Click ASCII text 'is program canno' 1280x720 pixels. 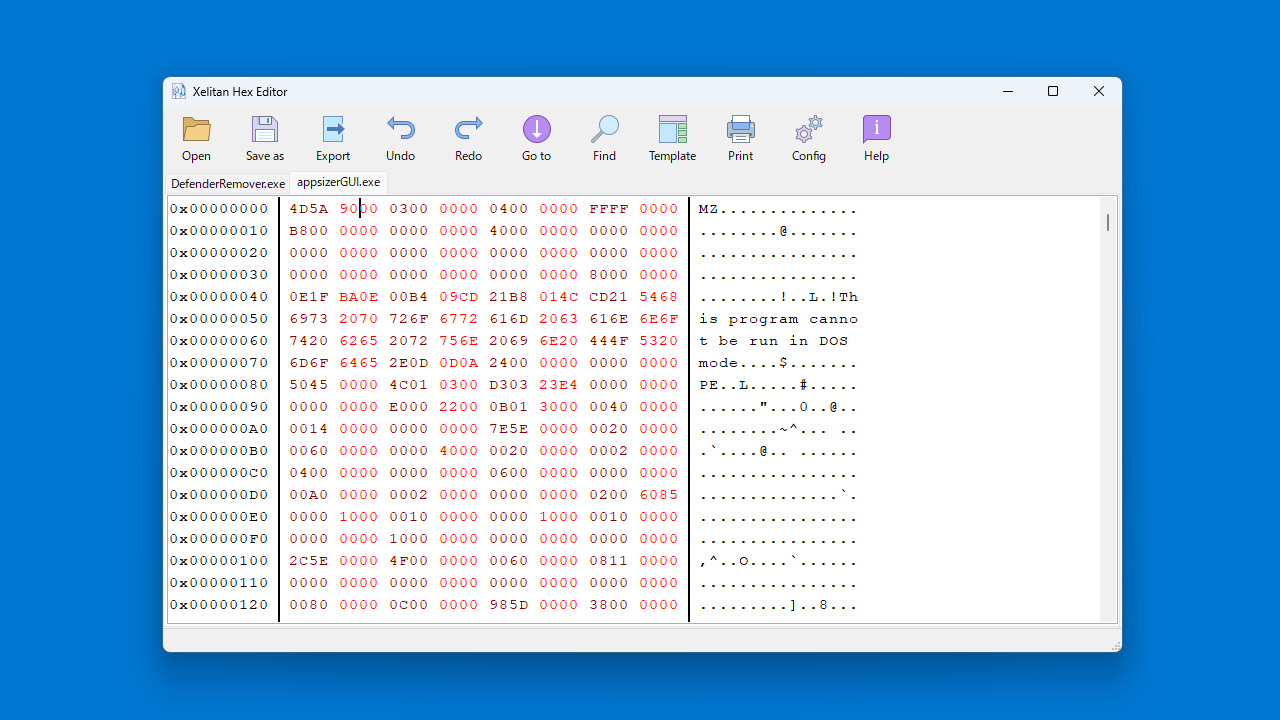click(x=779, y=319)
